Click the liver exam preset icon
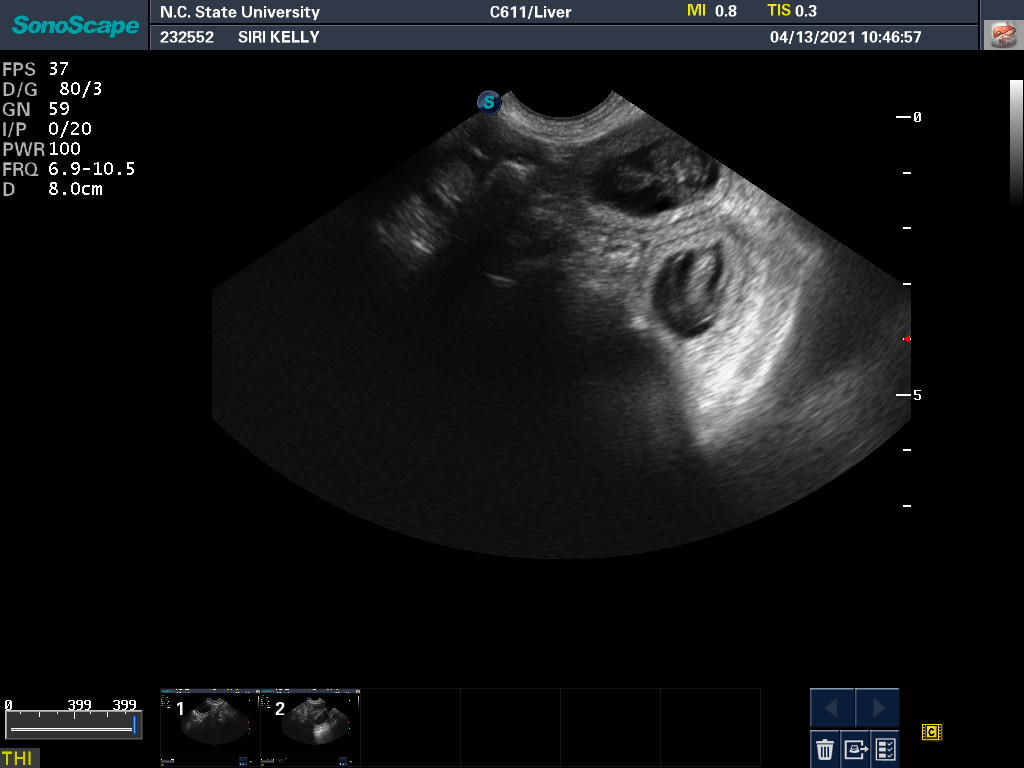The height and width of the screenshot is (768, 1024). pos(1001,35)
